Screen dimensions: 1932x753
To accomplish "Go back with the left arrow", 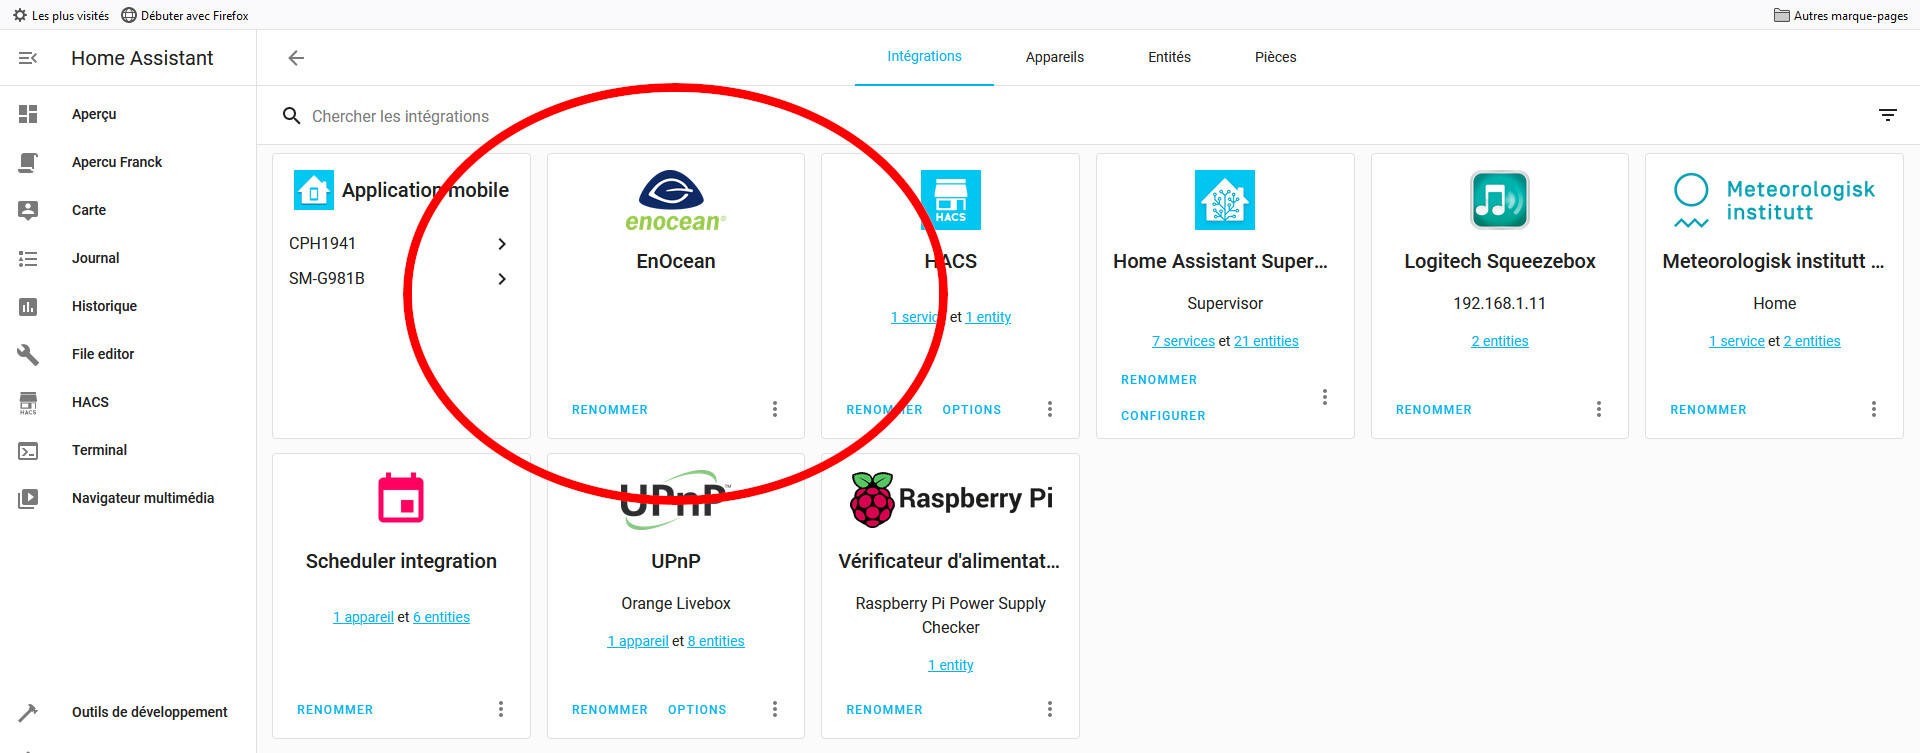I will (296, 58).
